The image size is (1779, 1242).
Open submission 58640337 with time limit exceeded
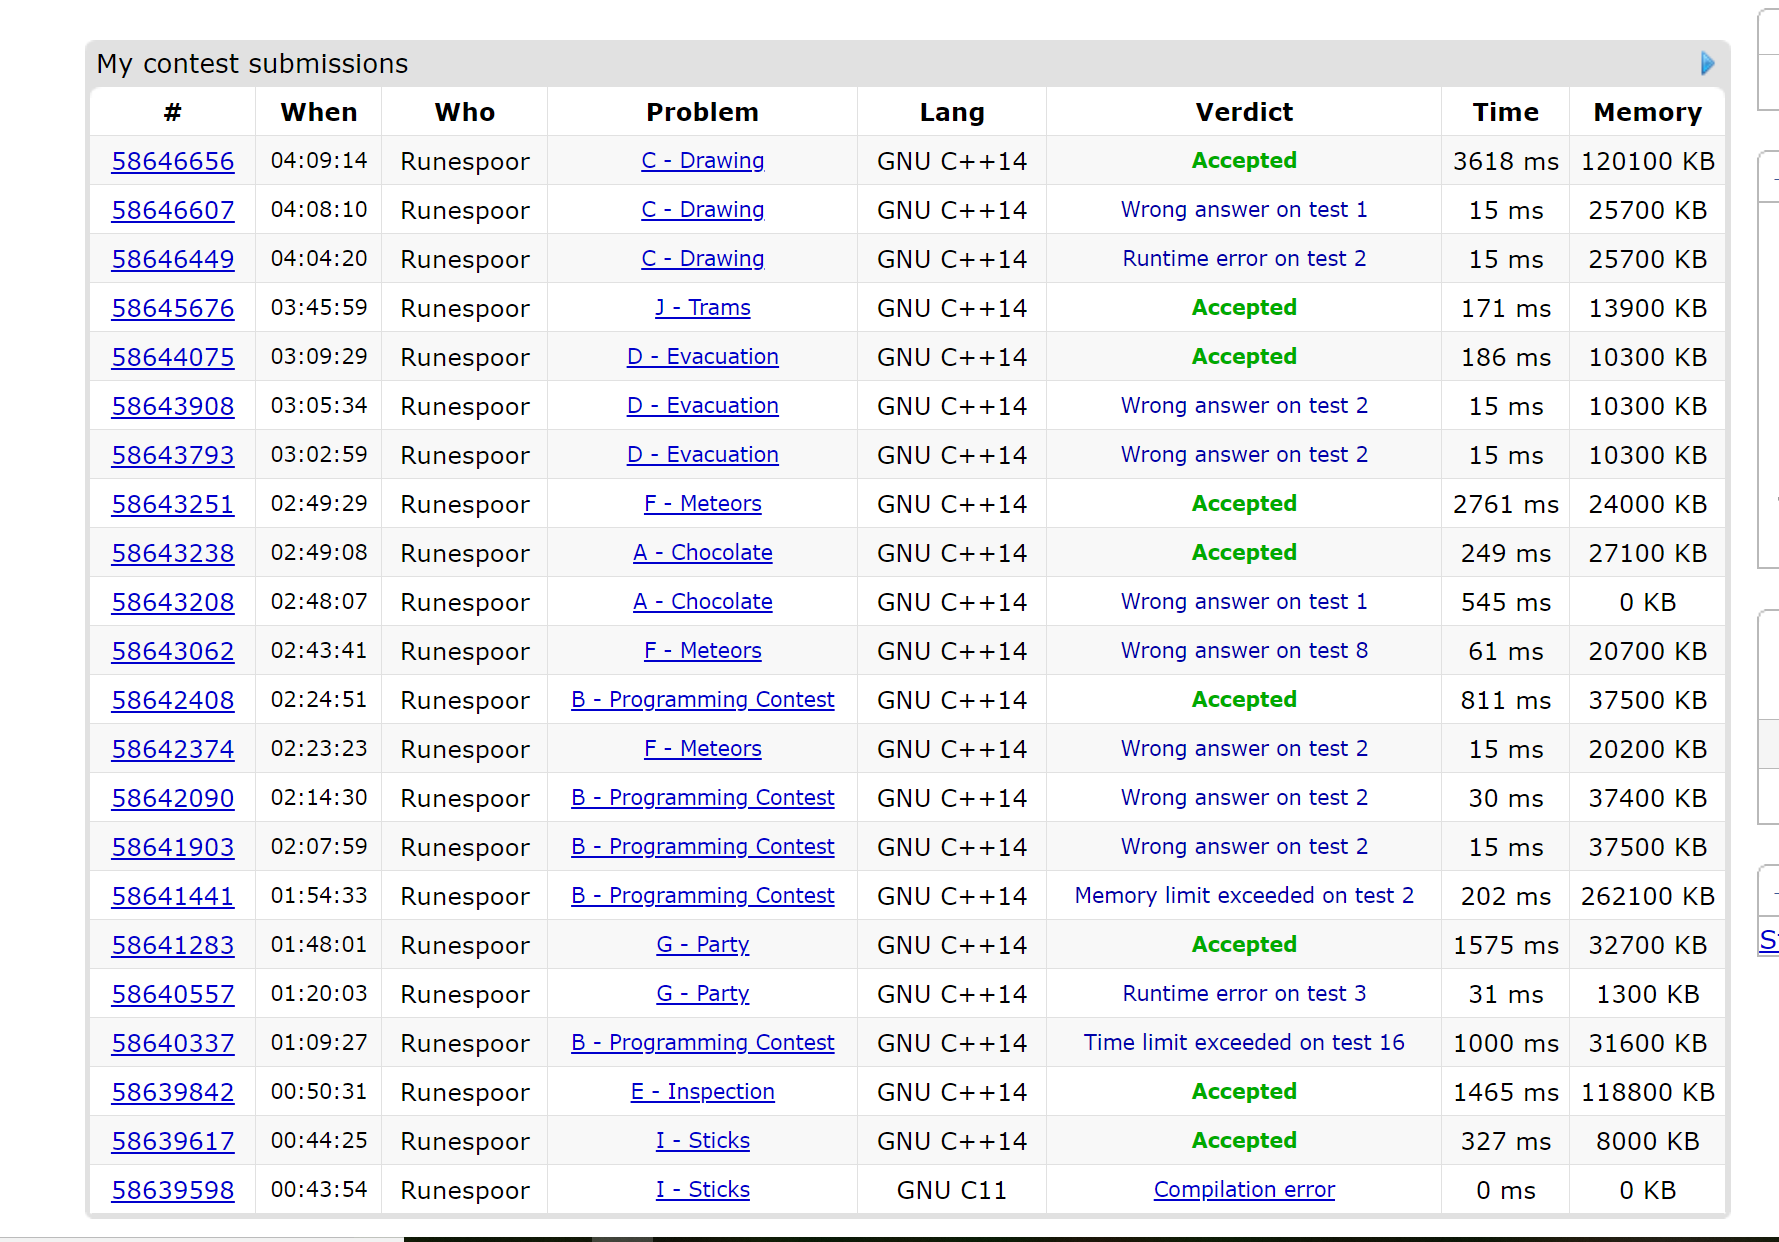pyautogui.click(x=173, y=1043)
